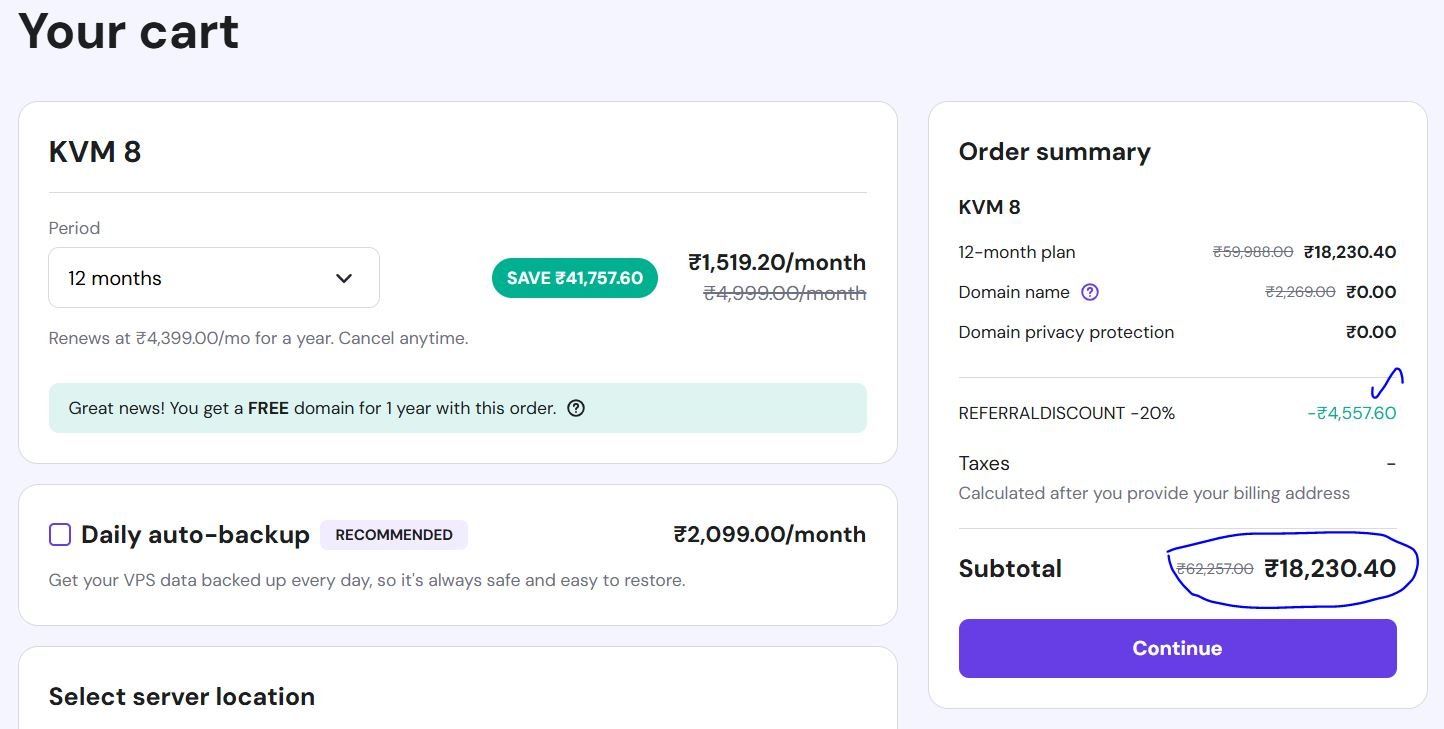Click the Select server location heading
1444x729 pixels.
pos(181,697)
